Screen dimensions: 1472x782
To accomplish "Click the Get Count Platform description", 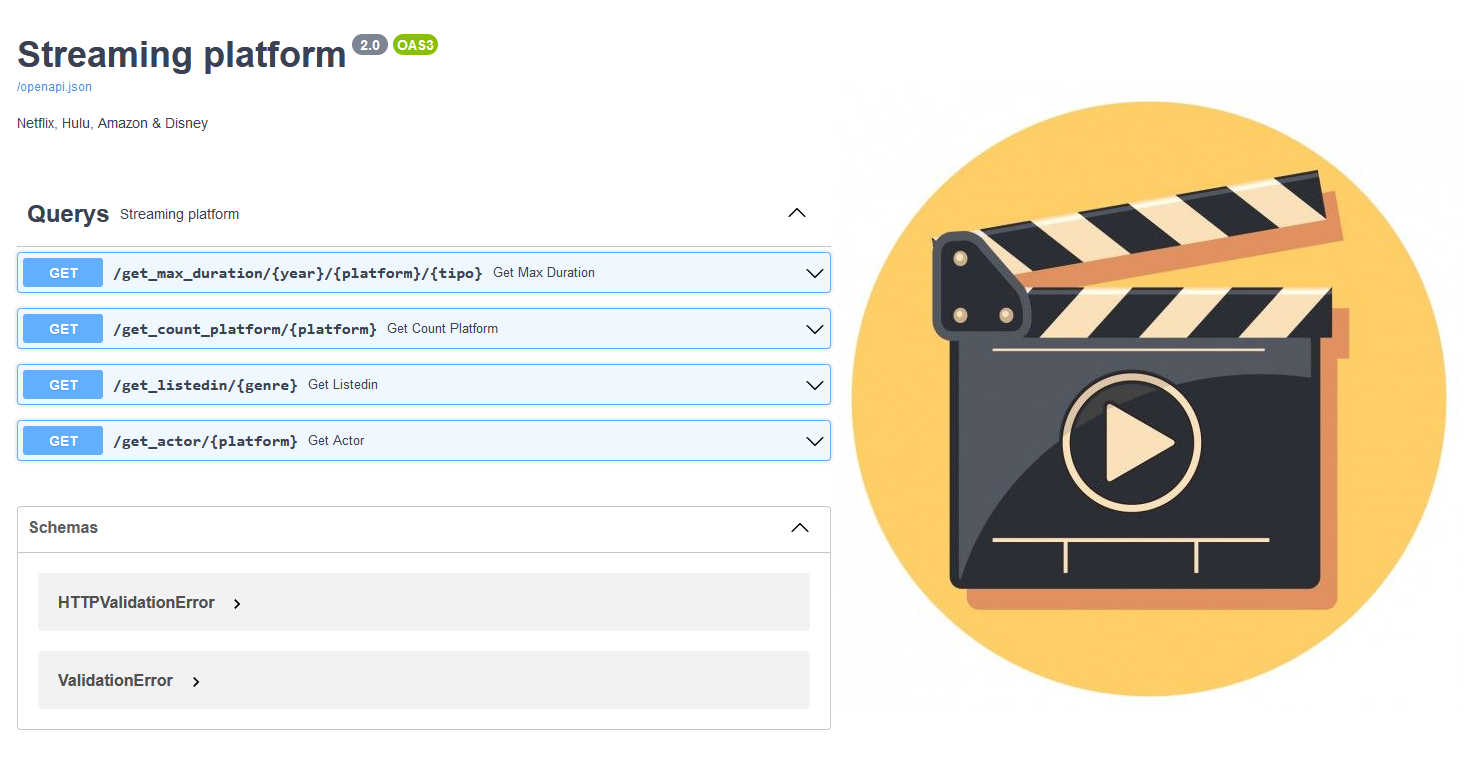I will click(x=442, y=329).
